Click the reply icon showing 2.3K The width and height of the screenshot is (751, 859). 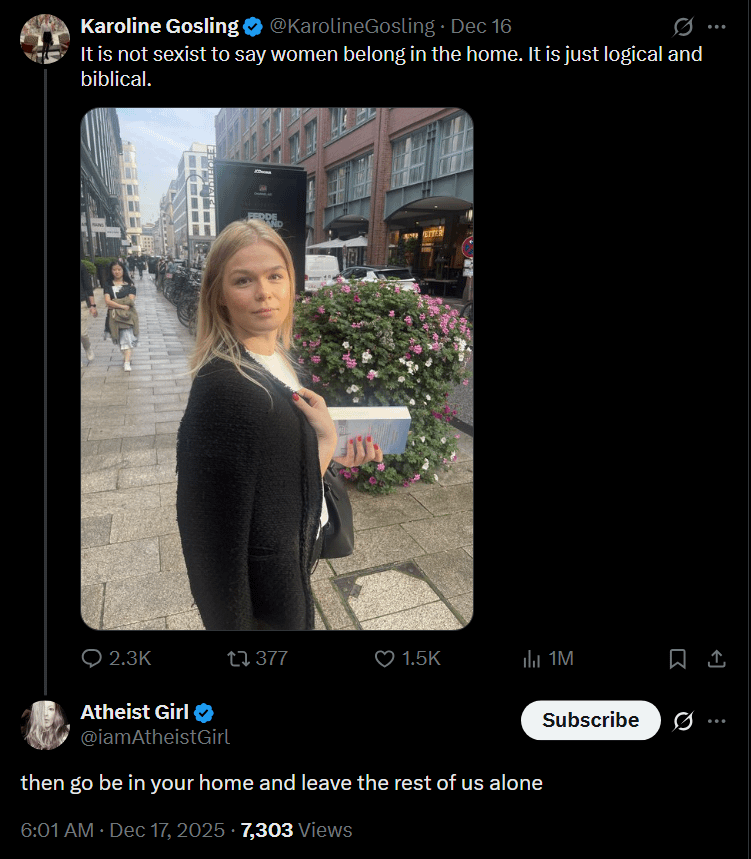tap(91, 658)
